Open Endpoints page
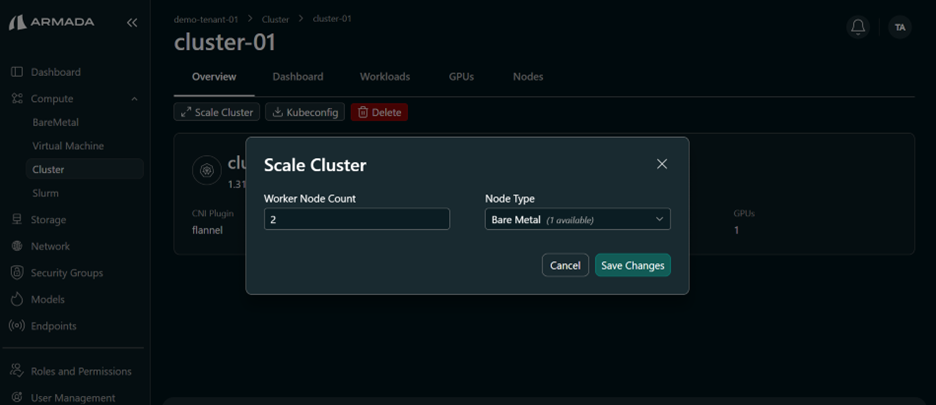The width and height of the screenshot is (936, 405). tap(54, 326)
